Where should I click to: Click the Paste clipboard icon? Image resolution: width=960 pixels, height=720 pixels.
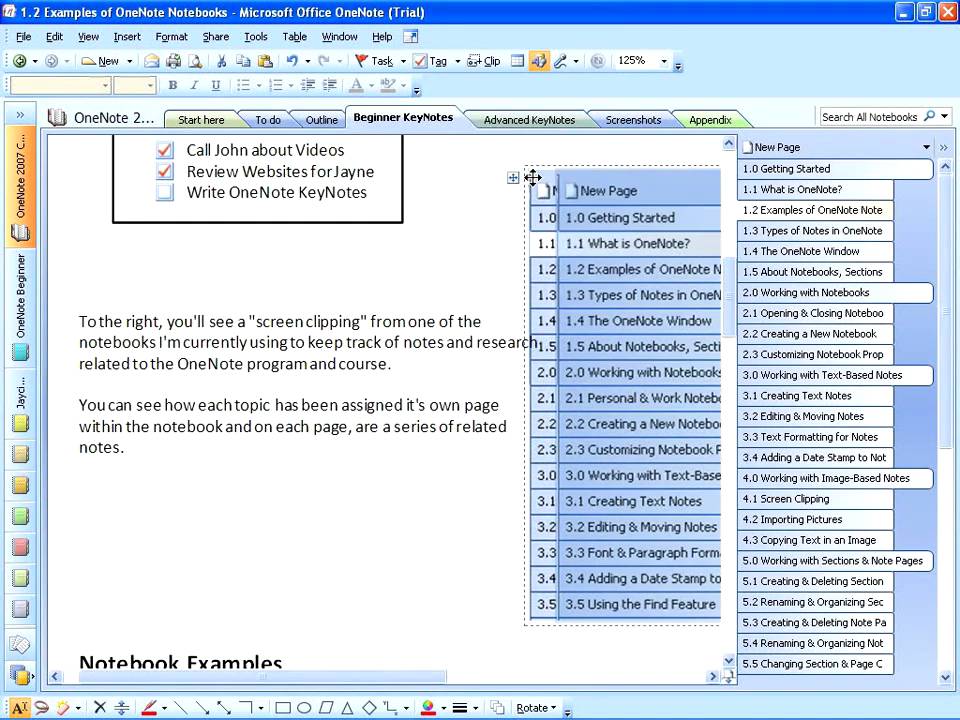tap(265, 61)
